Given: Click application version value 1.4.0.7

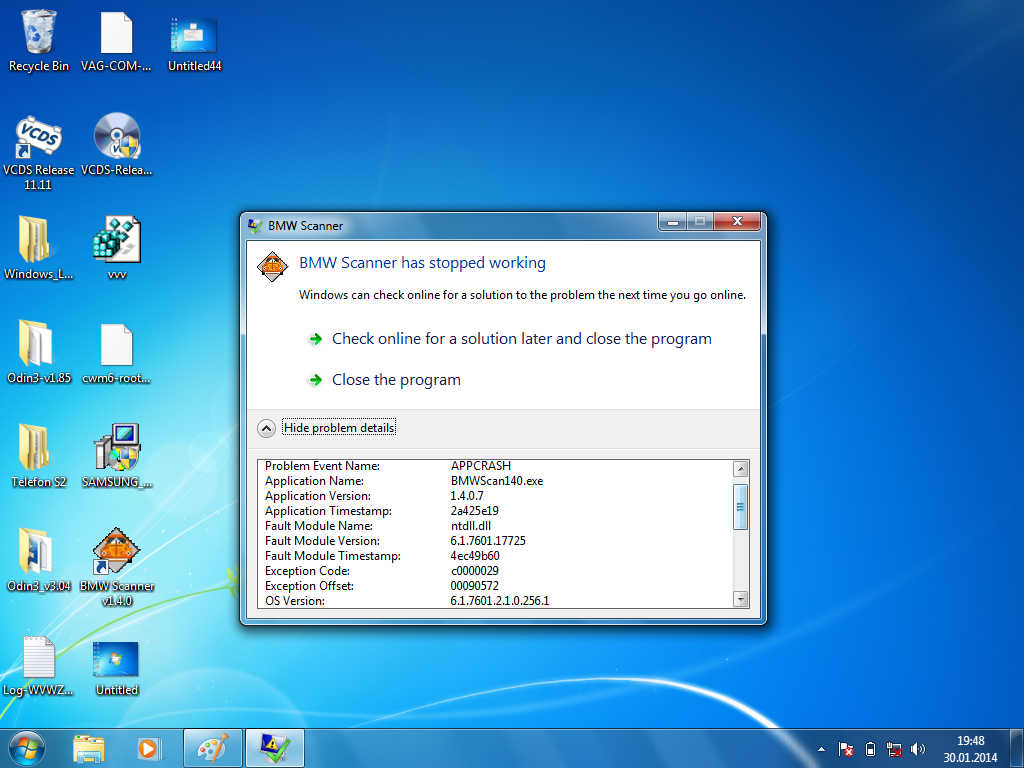Looking at the screenshot, I should click(467, 496).
